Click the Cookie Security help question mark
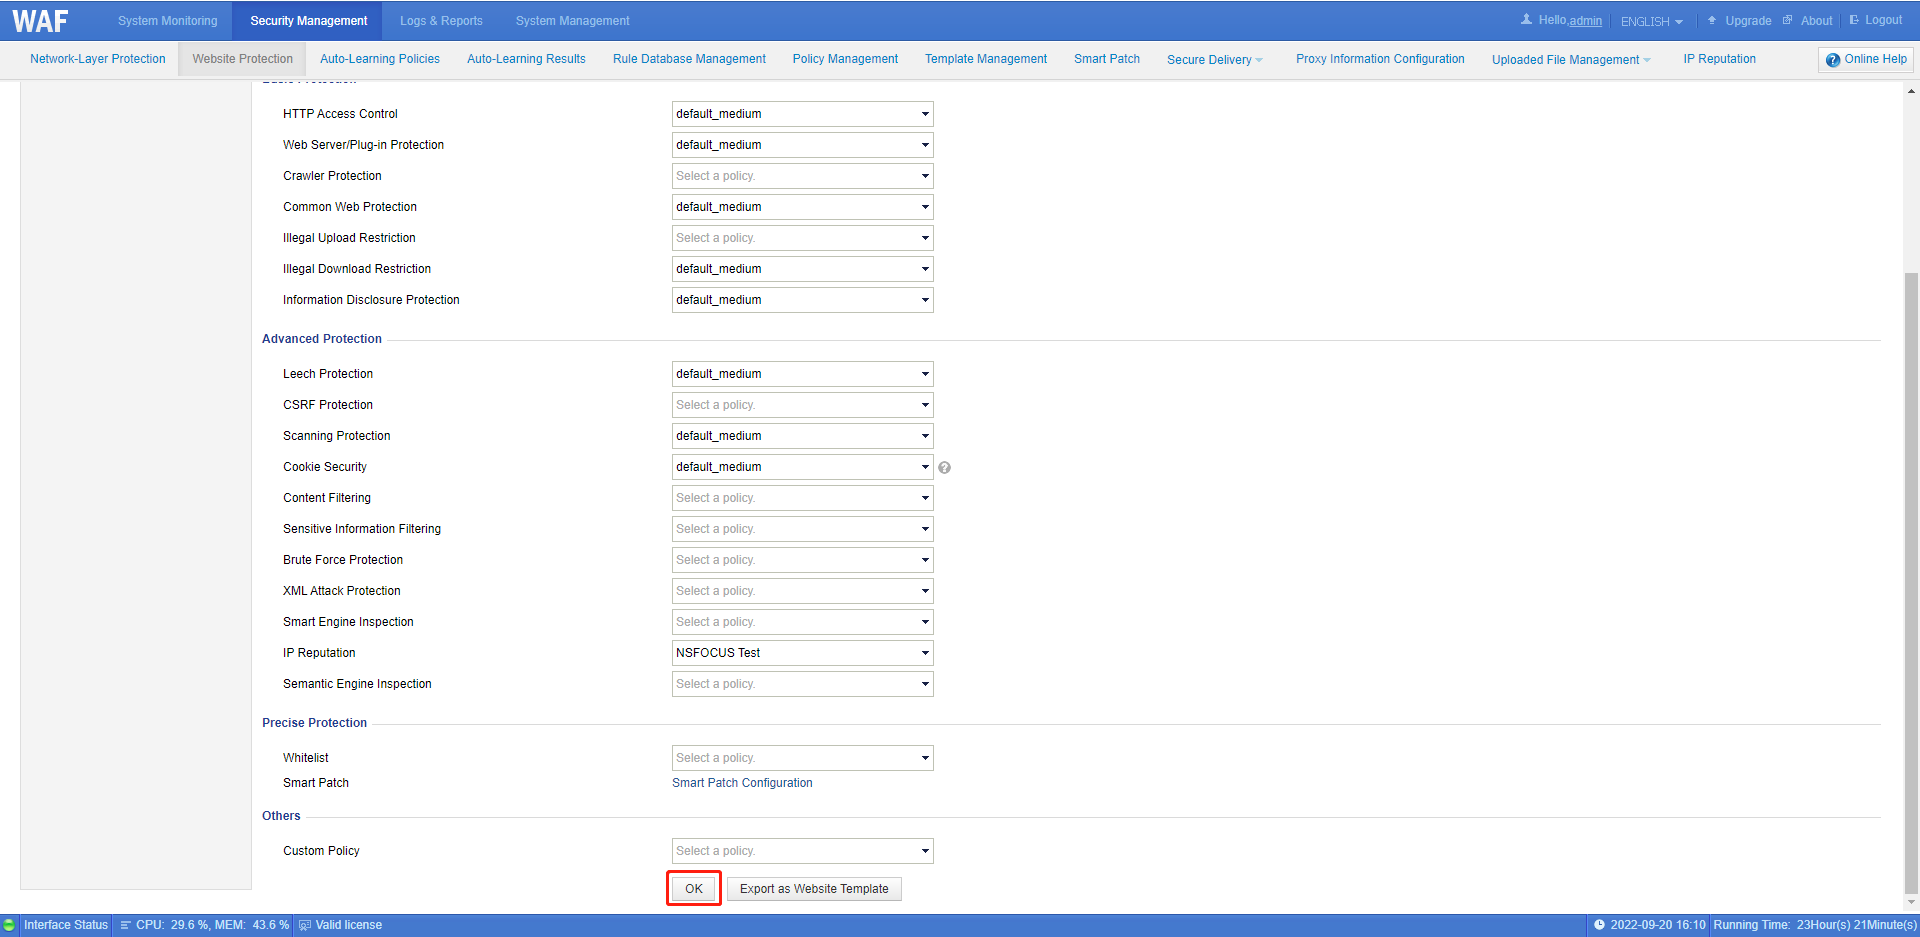The image size is (1920, 937). [944, 468]
